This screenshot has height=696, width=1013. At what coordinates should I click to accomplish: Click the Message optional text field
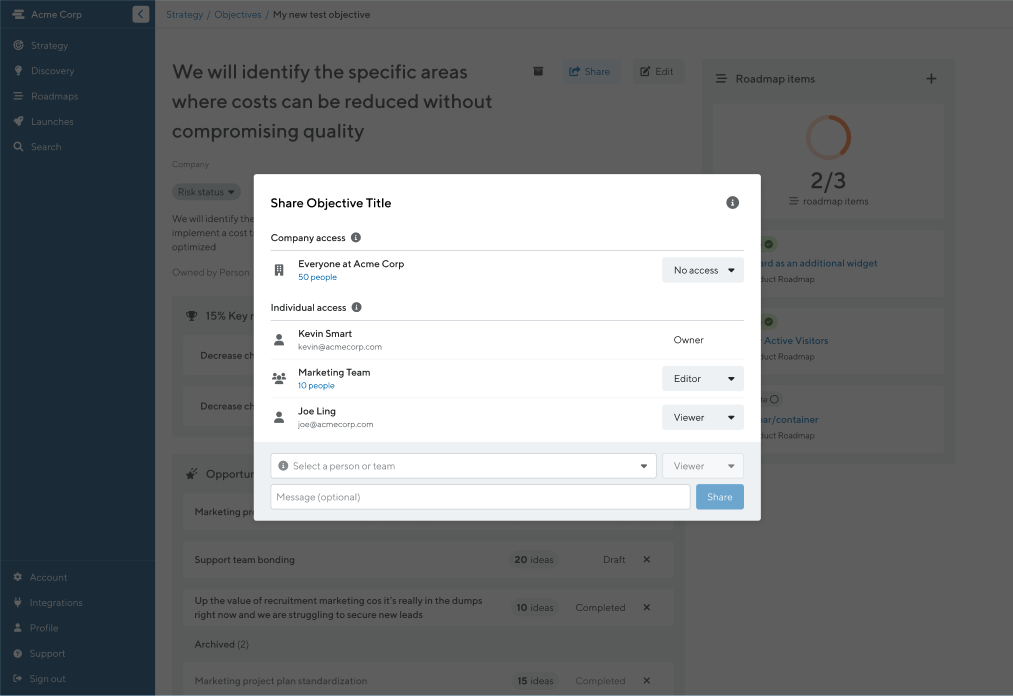[x=479, y=496]
